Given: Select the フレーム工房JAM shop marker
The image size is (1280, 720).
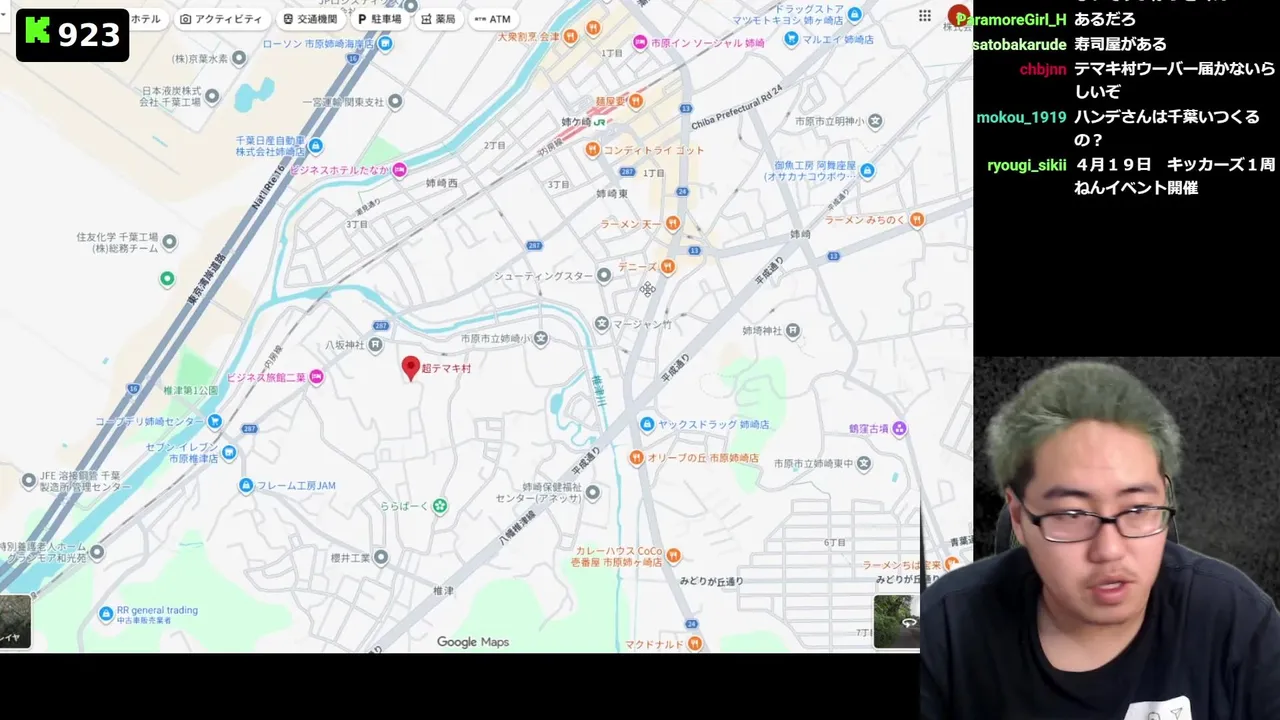Looking at the screenshot, I should [246, 486].
